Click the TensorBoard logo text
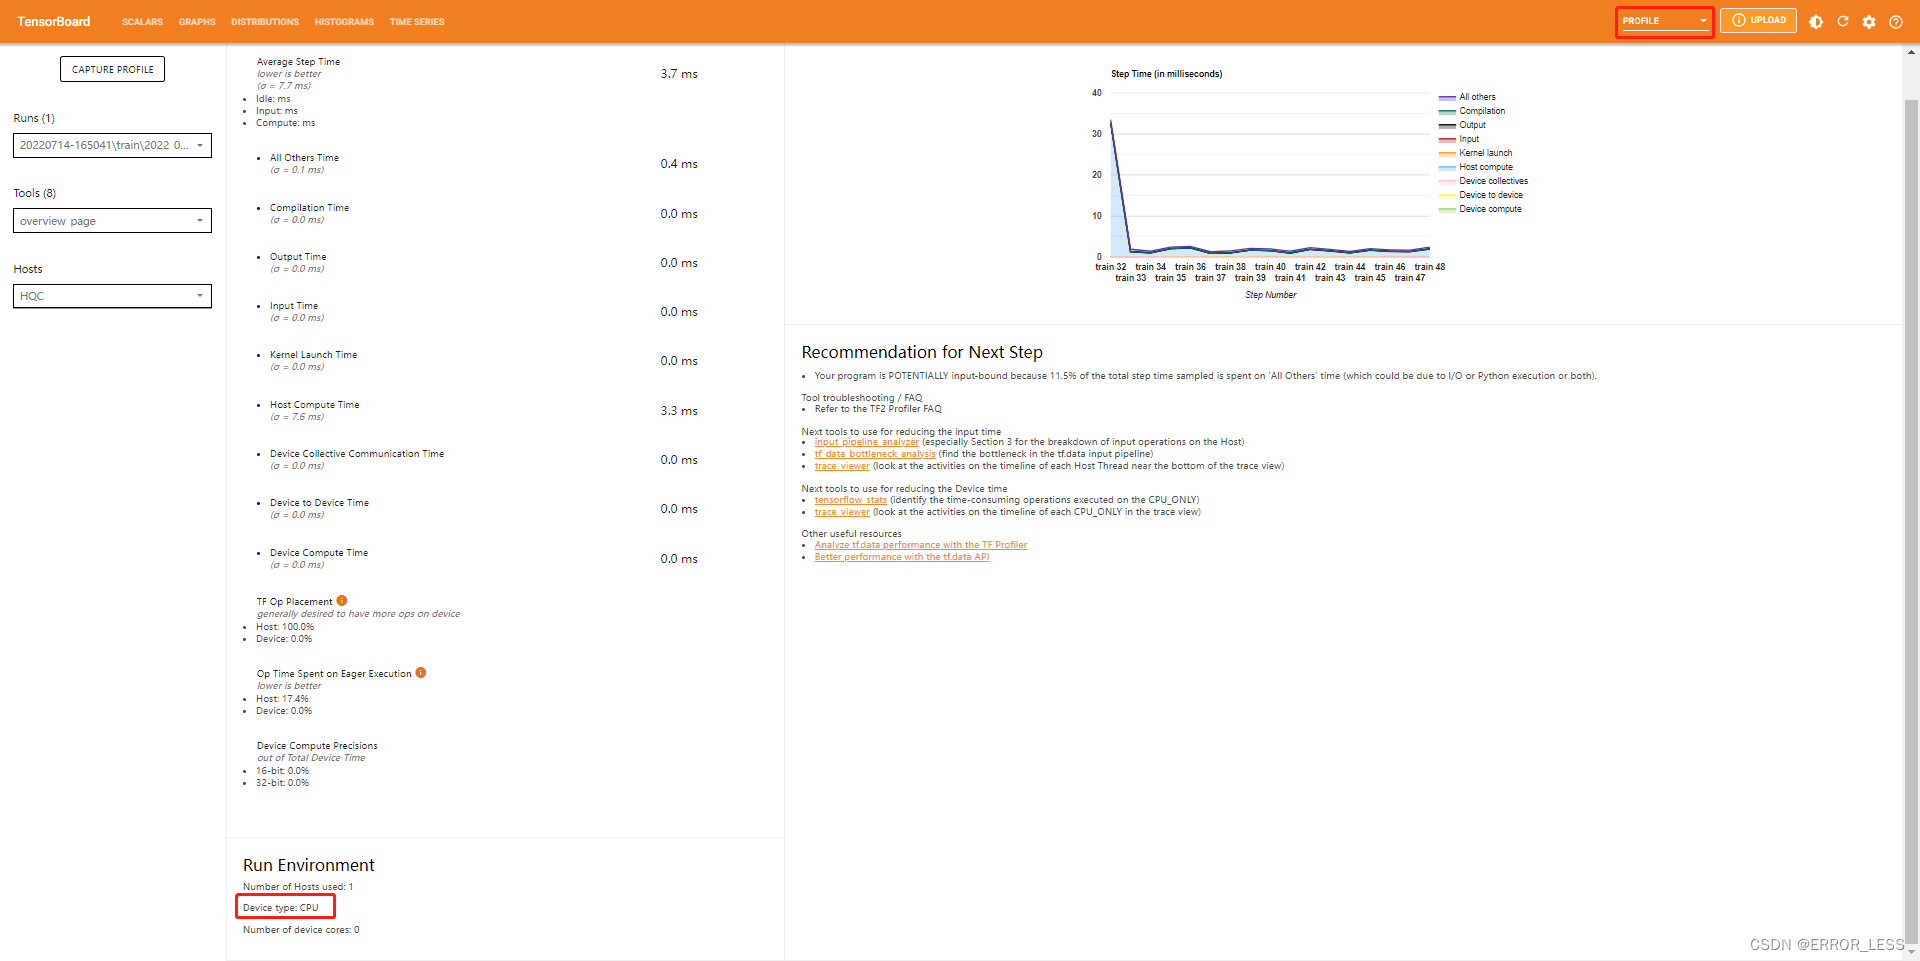This screenshot has height=961, width=1920. (53, 21)
